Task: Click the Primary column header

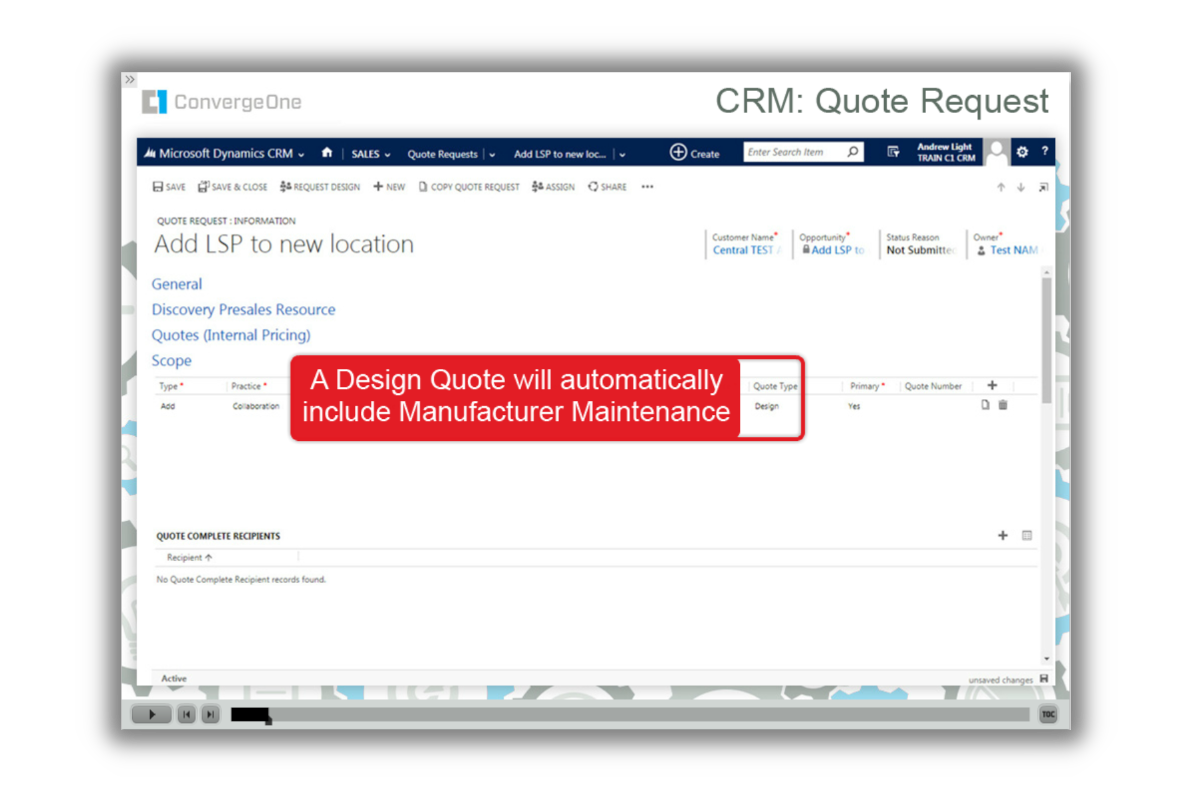Action: click(867, 386)
